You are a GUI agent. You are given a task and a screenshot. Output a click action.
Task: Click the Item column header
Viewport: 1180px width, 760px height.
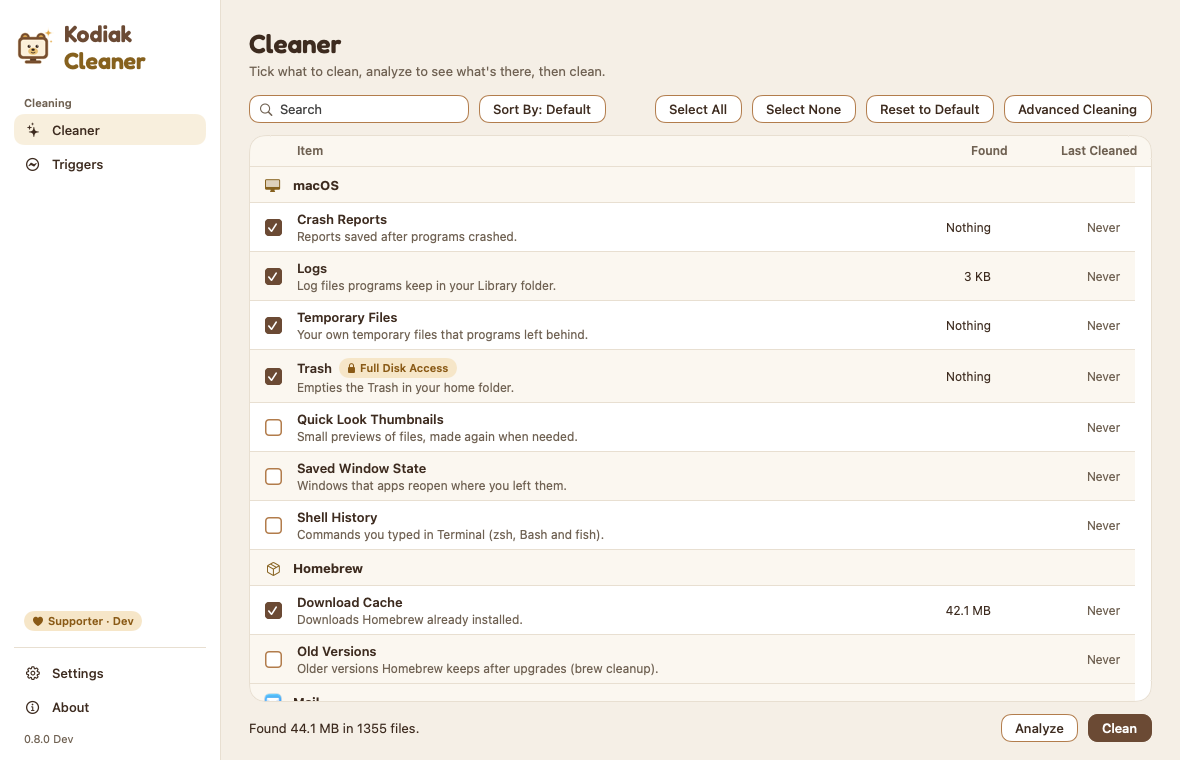pos(309,150)
